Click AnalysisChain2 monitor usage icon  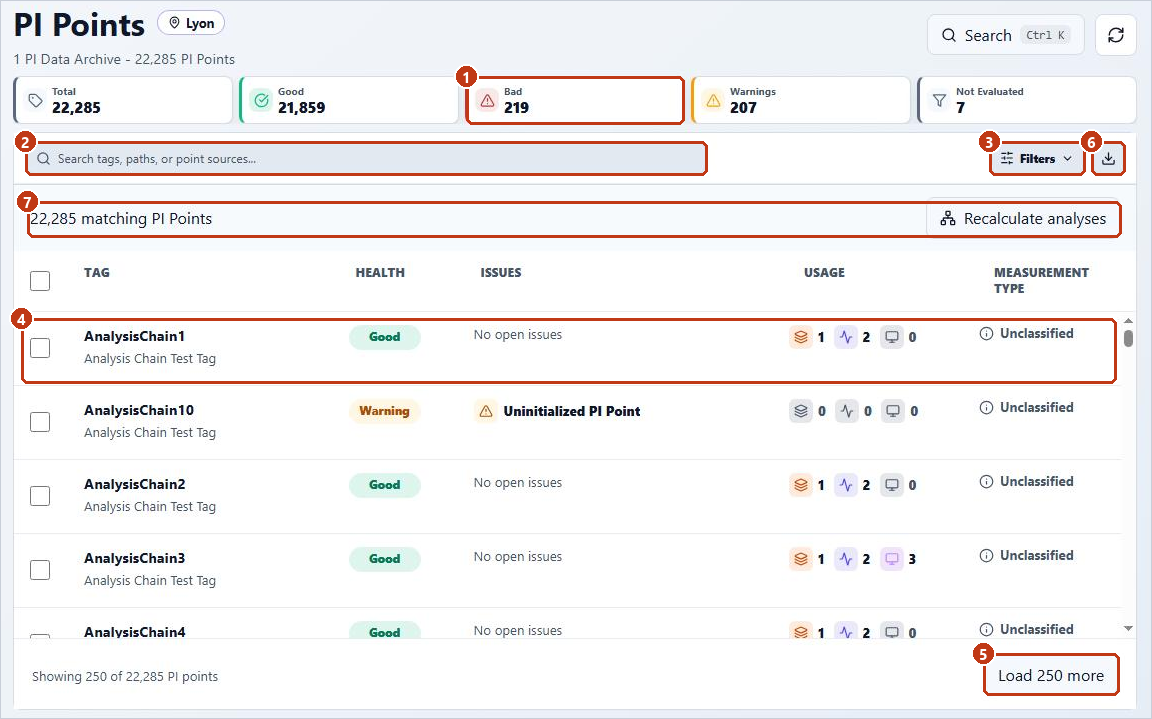click(892, 485)
